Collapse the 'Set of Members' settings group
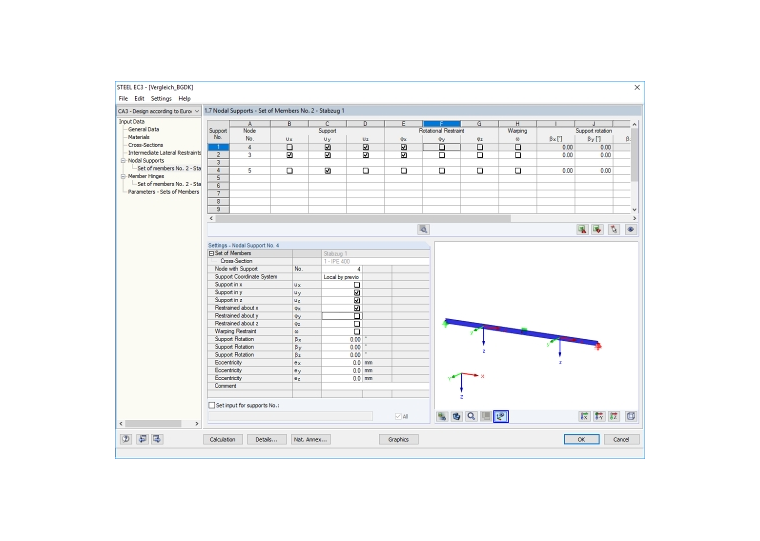The width and height of the screenshot is (760, 541). [211, 254]
